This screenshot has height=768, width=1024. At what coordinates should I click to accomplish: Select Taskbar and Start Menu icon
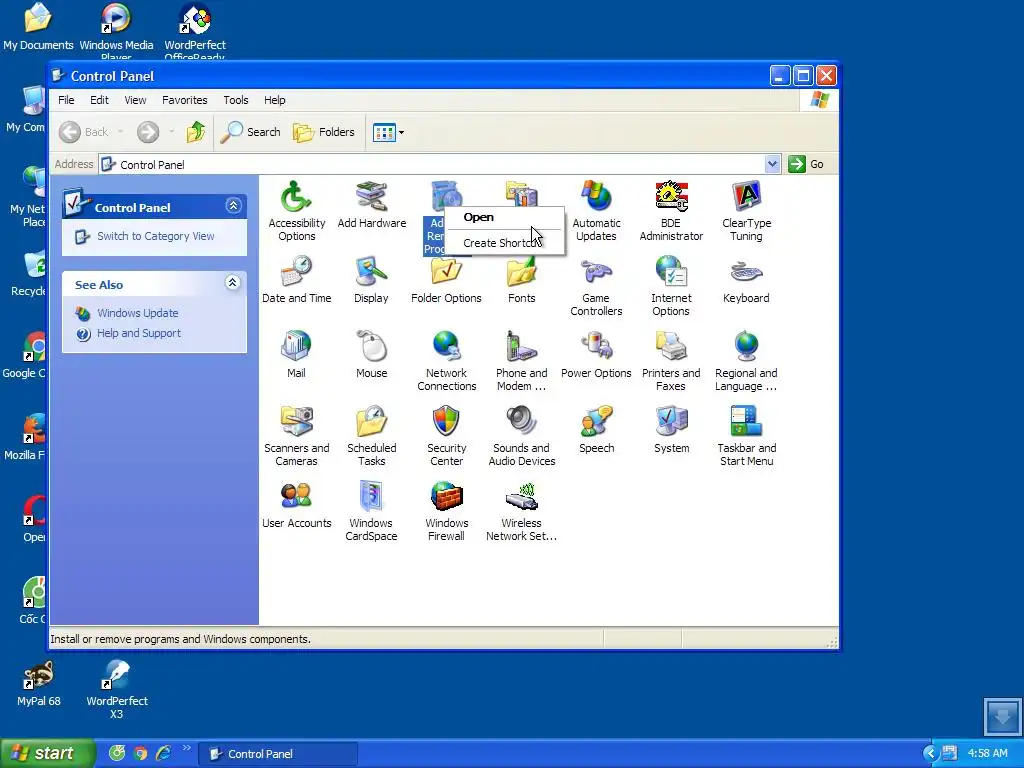746,436
